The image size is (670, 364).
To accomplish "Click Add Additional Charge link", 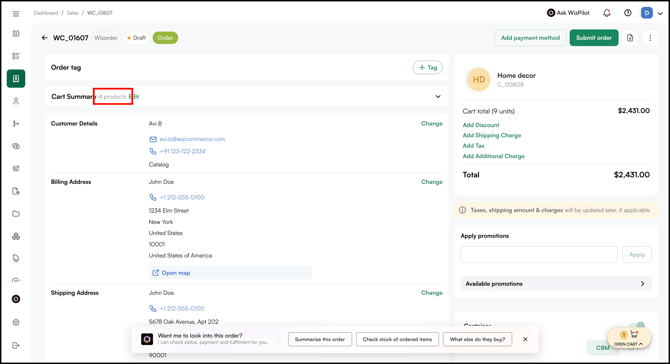I will coord(494,156).
